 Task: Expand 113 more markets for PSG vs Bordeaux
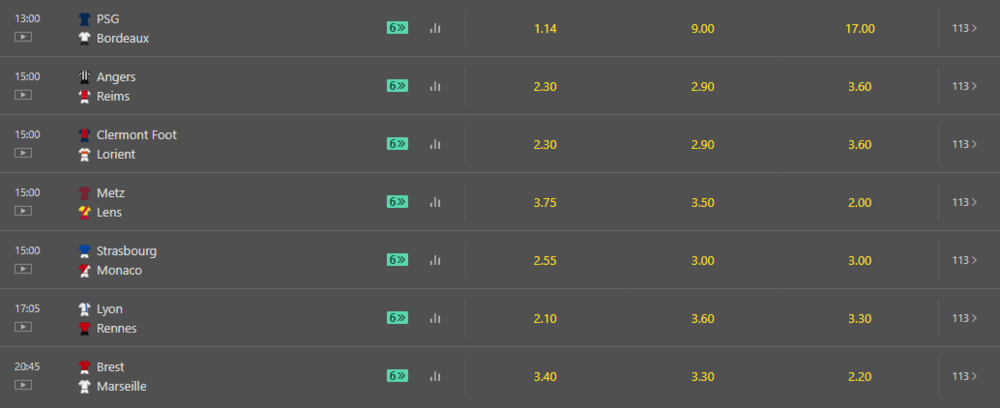964,28
